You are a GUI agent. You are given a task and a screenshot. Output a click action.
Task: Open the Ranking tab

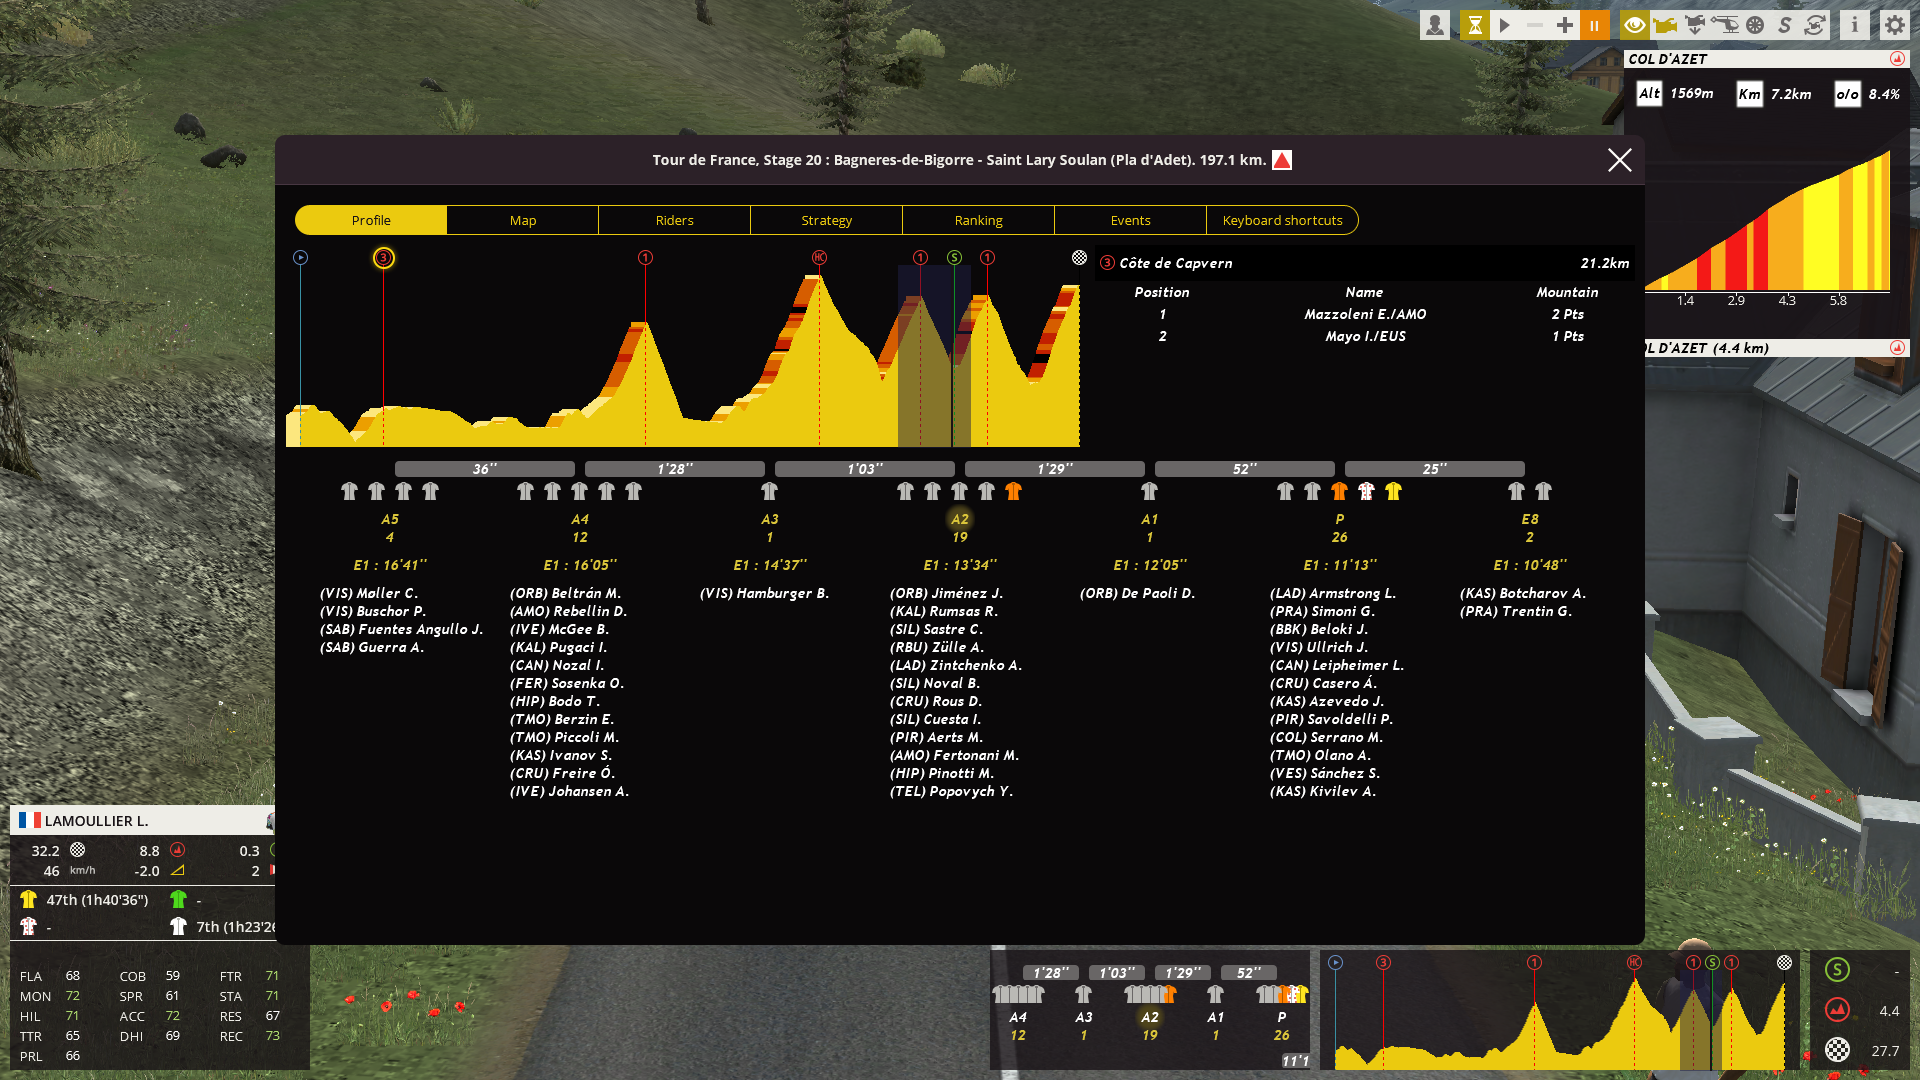[979, 220]
